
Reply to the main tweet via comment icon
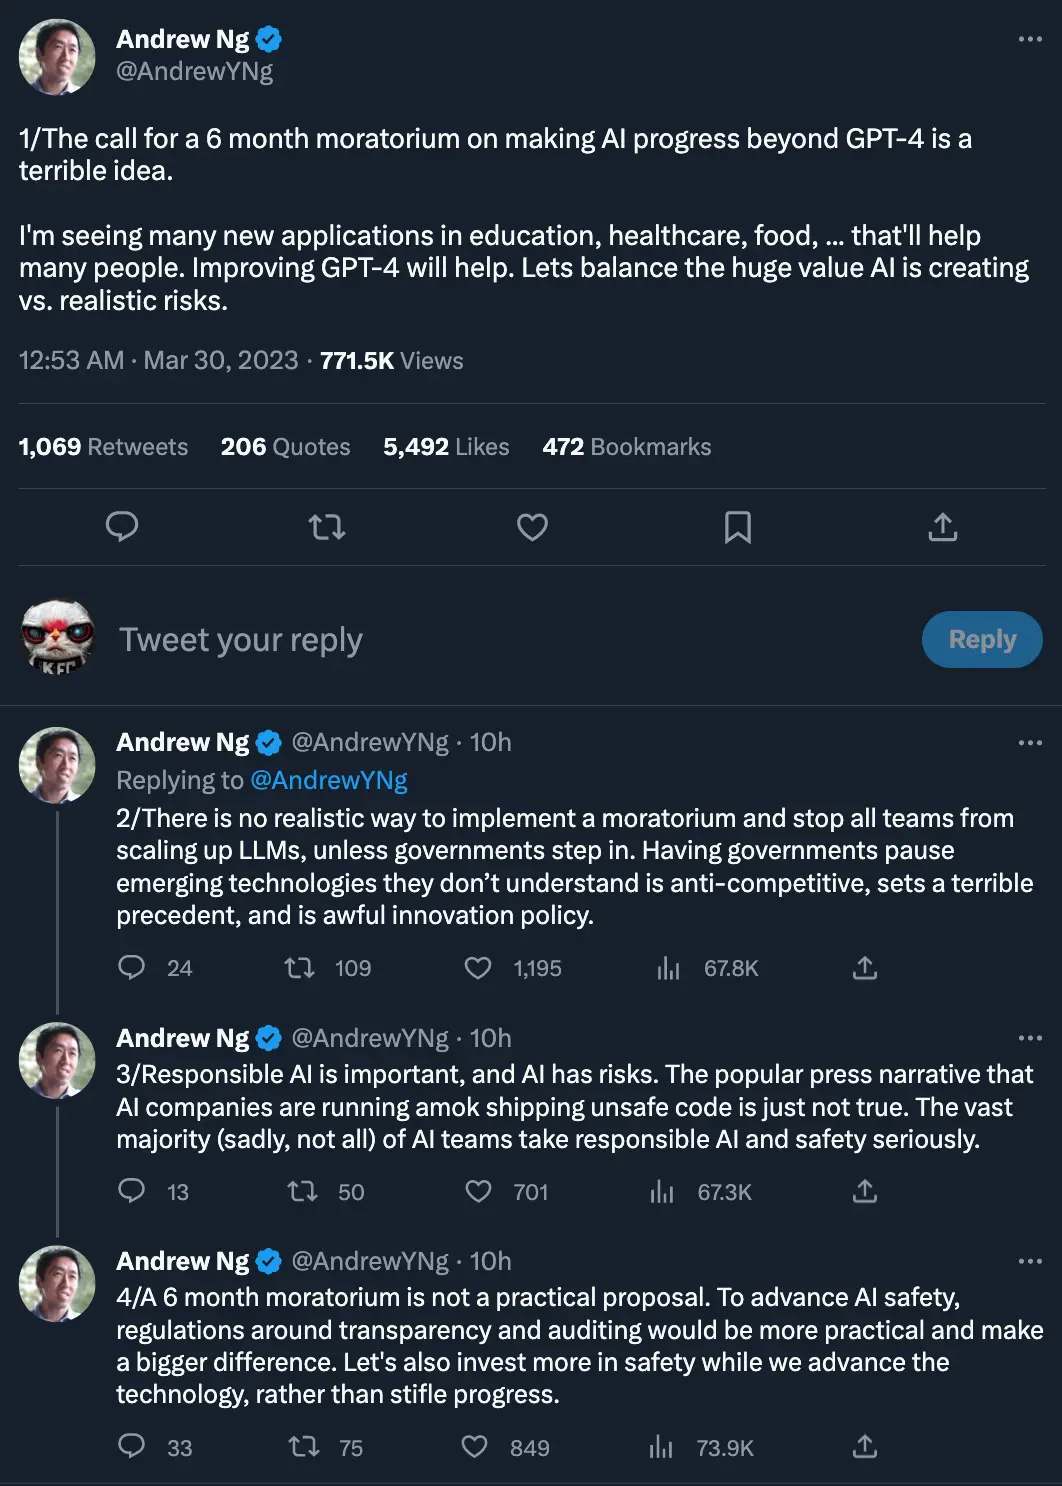122,527
